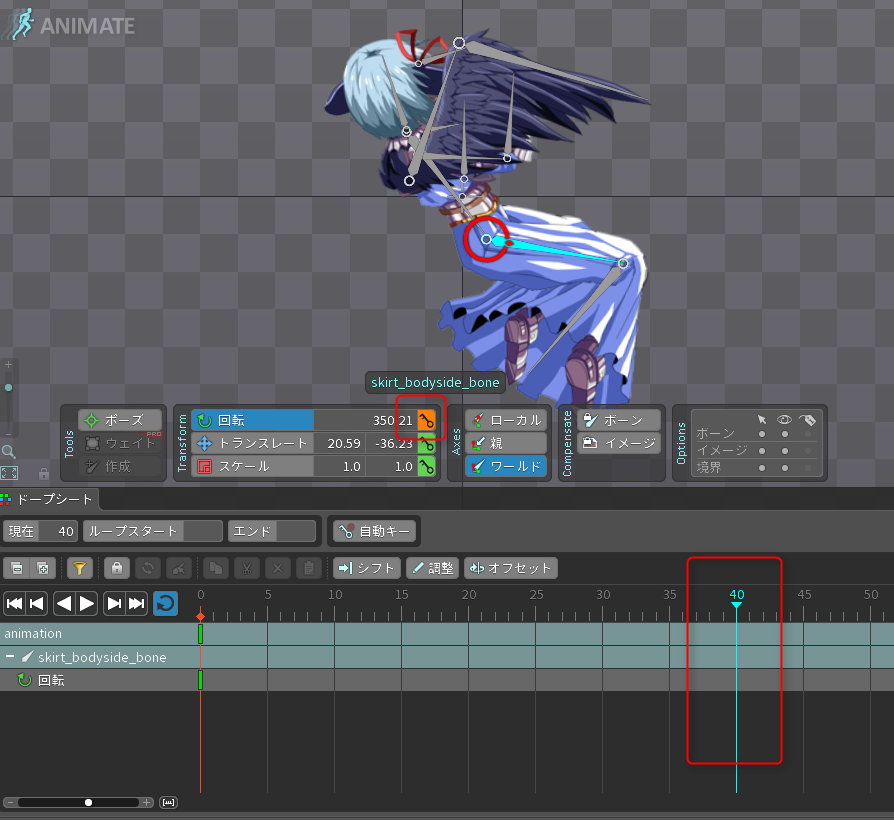Click the translate X value 20.59
The width and height of the screenshot is (894, 820).
pyautogui.click(x=339, y=444)
